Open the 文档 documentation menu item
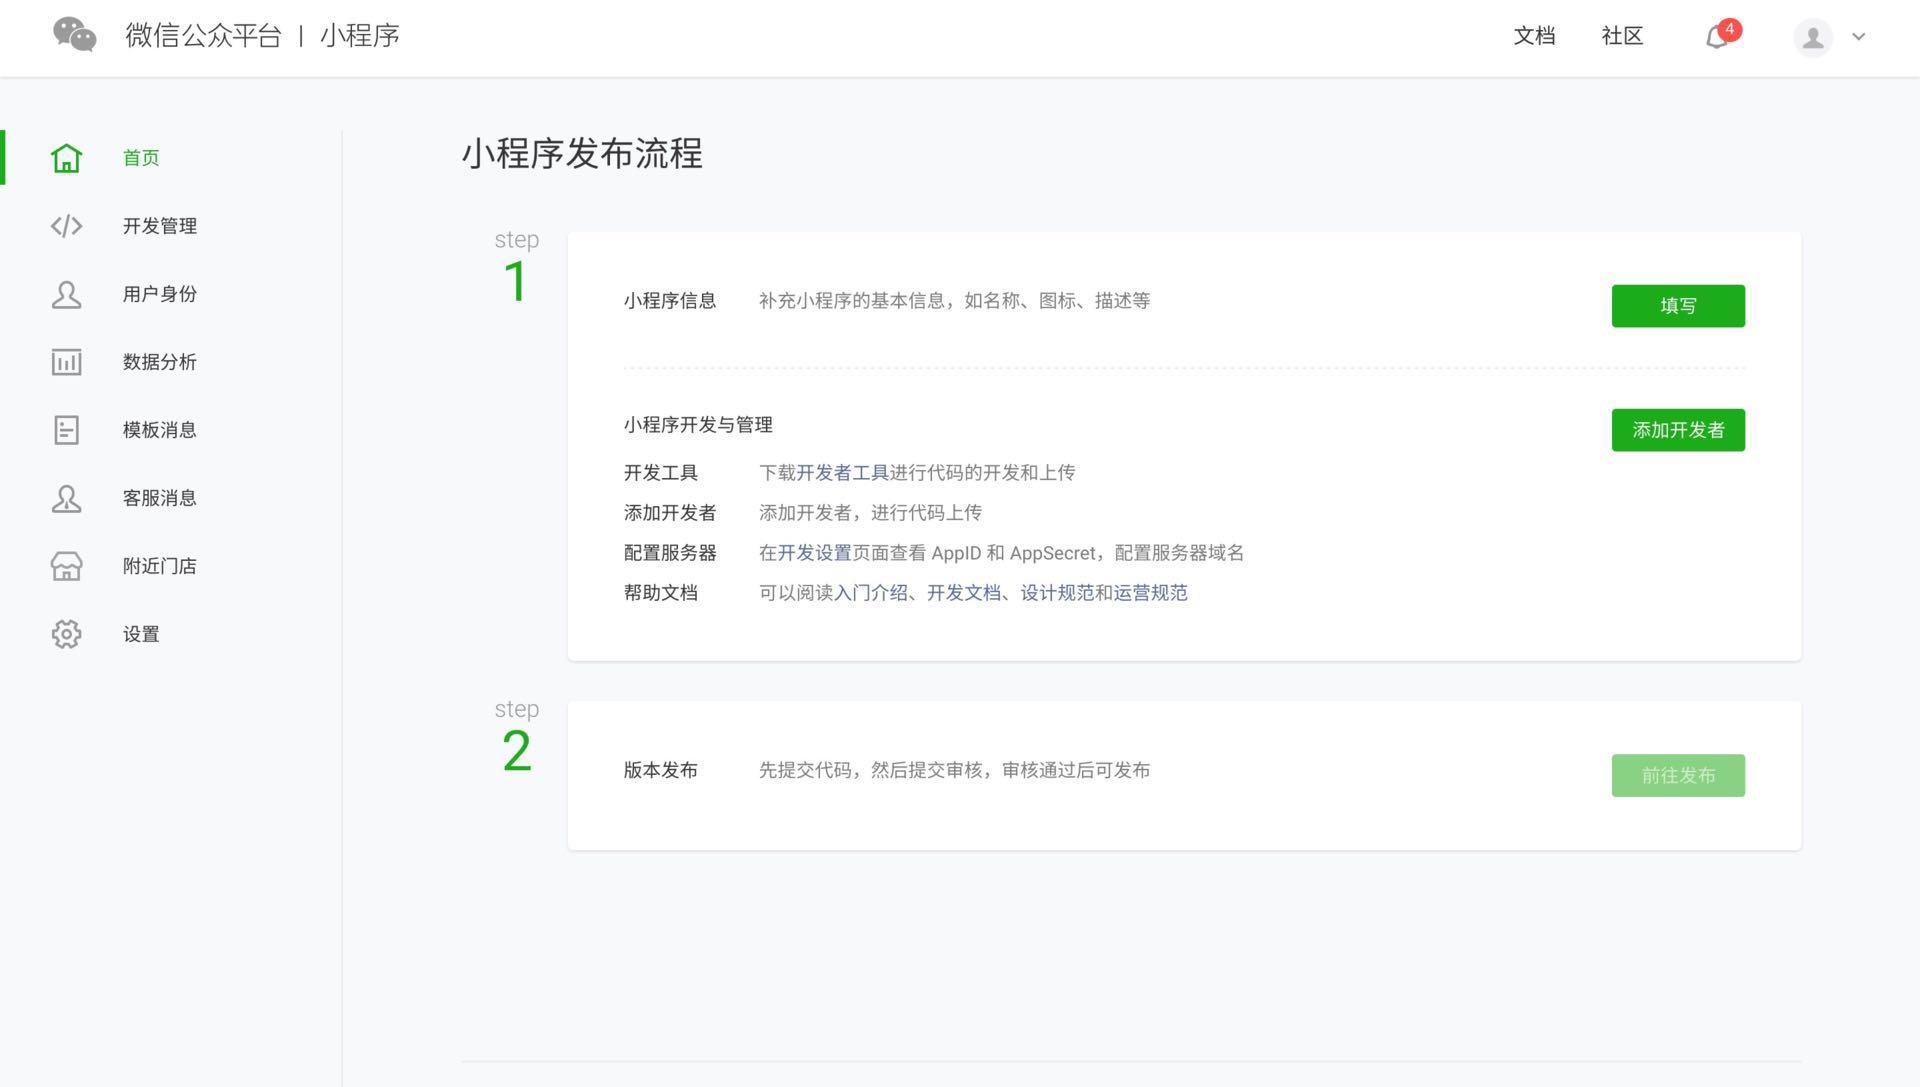 [1535, 36]
